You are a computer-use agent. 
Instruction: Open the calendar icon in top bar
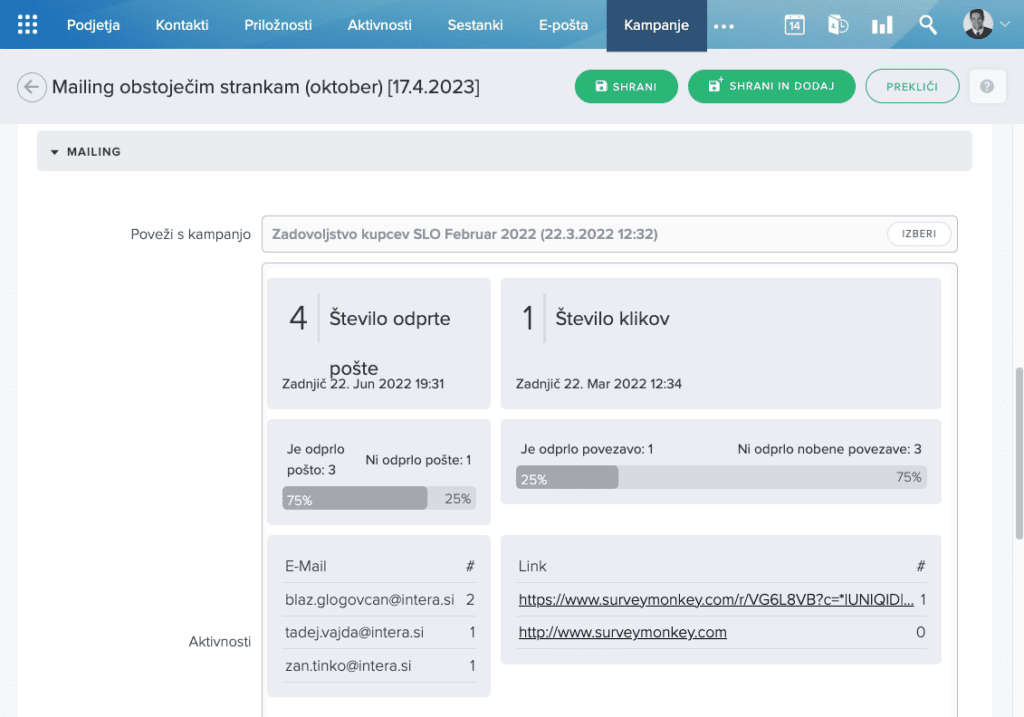794,25
